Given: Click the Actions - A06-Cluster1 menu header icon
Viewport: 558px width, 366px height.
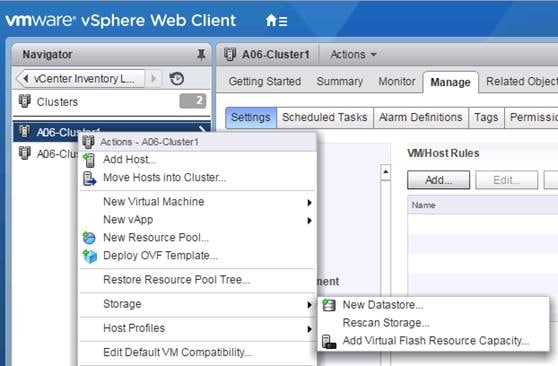Looking at the screenshot, I should pyautogui.click(x=88, y=142).
